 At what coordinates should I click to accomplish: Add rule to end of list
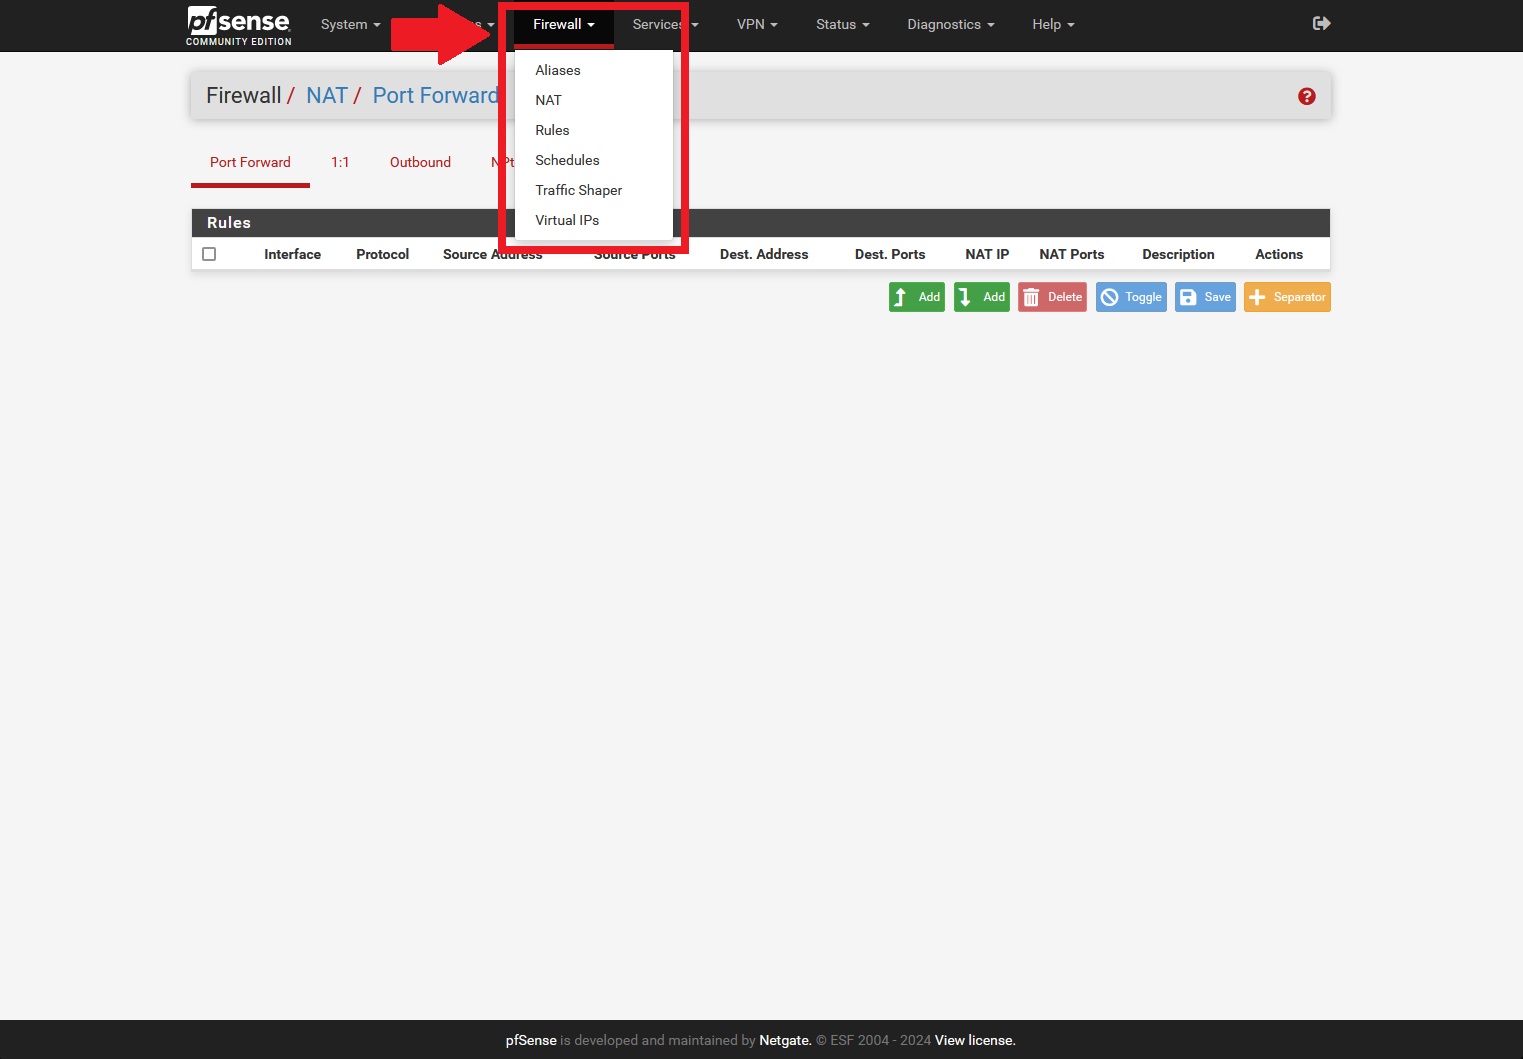(x=982, y=297)
